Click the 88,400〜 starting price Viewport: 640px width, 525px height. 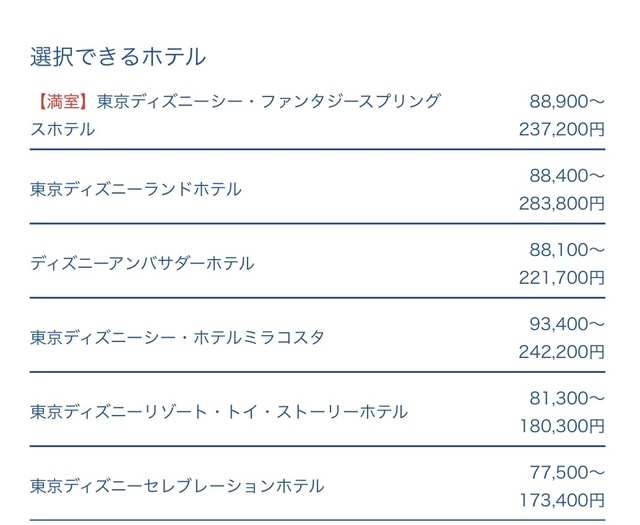pyautogui.click(x=567, y=176)
